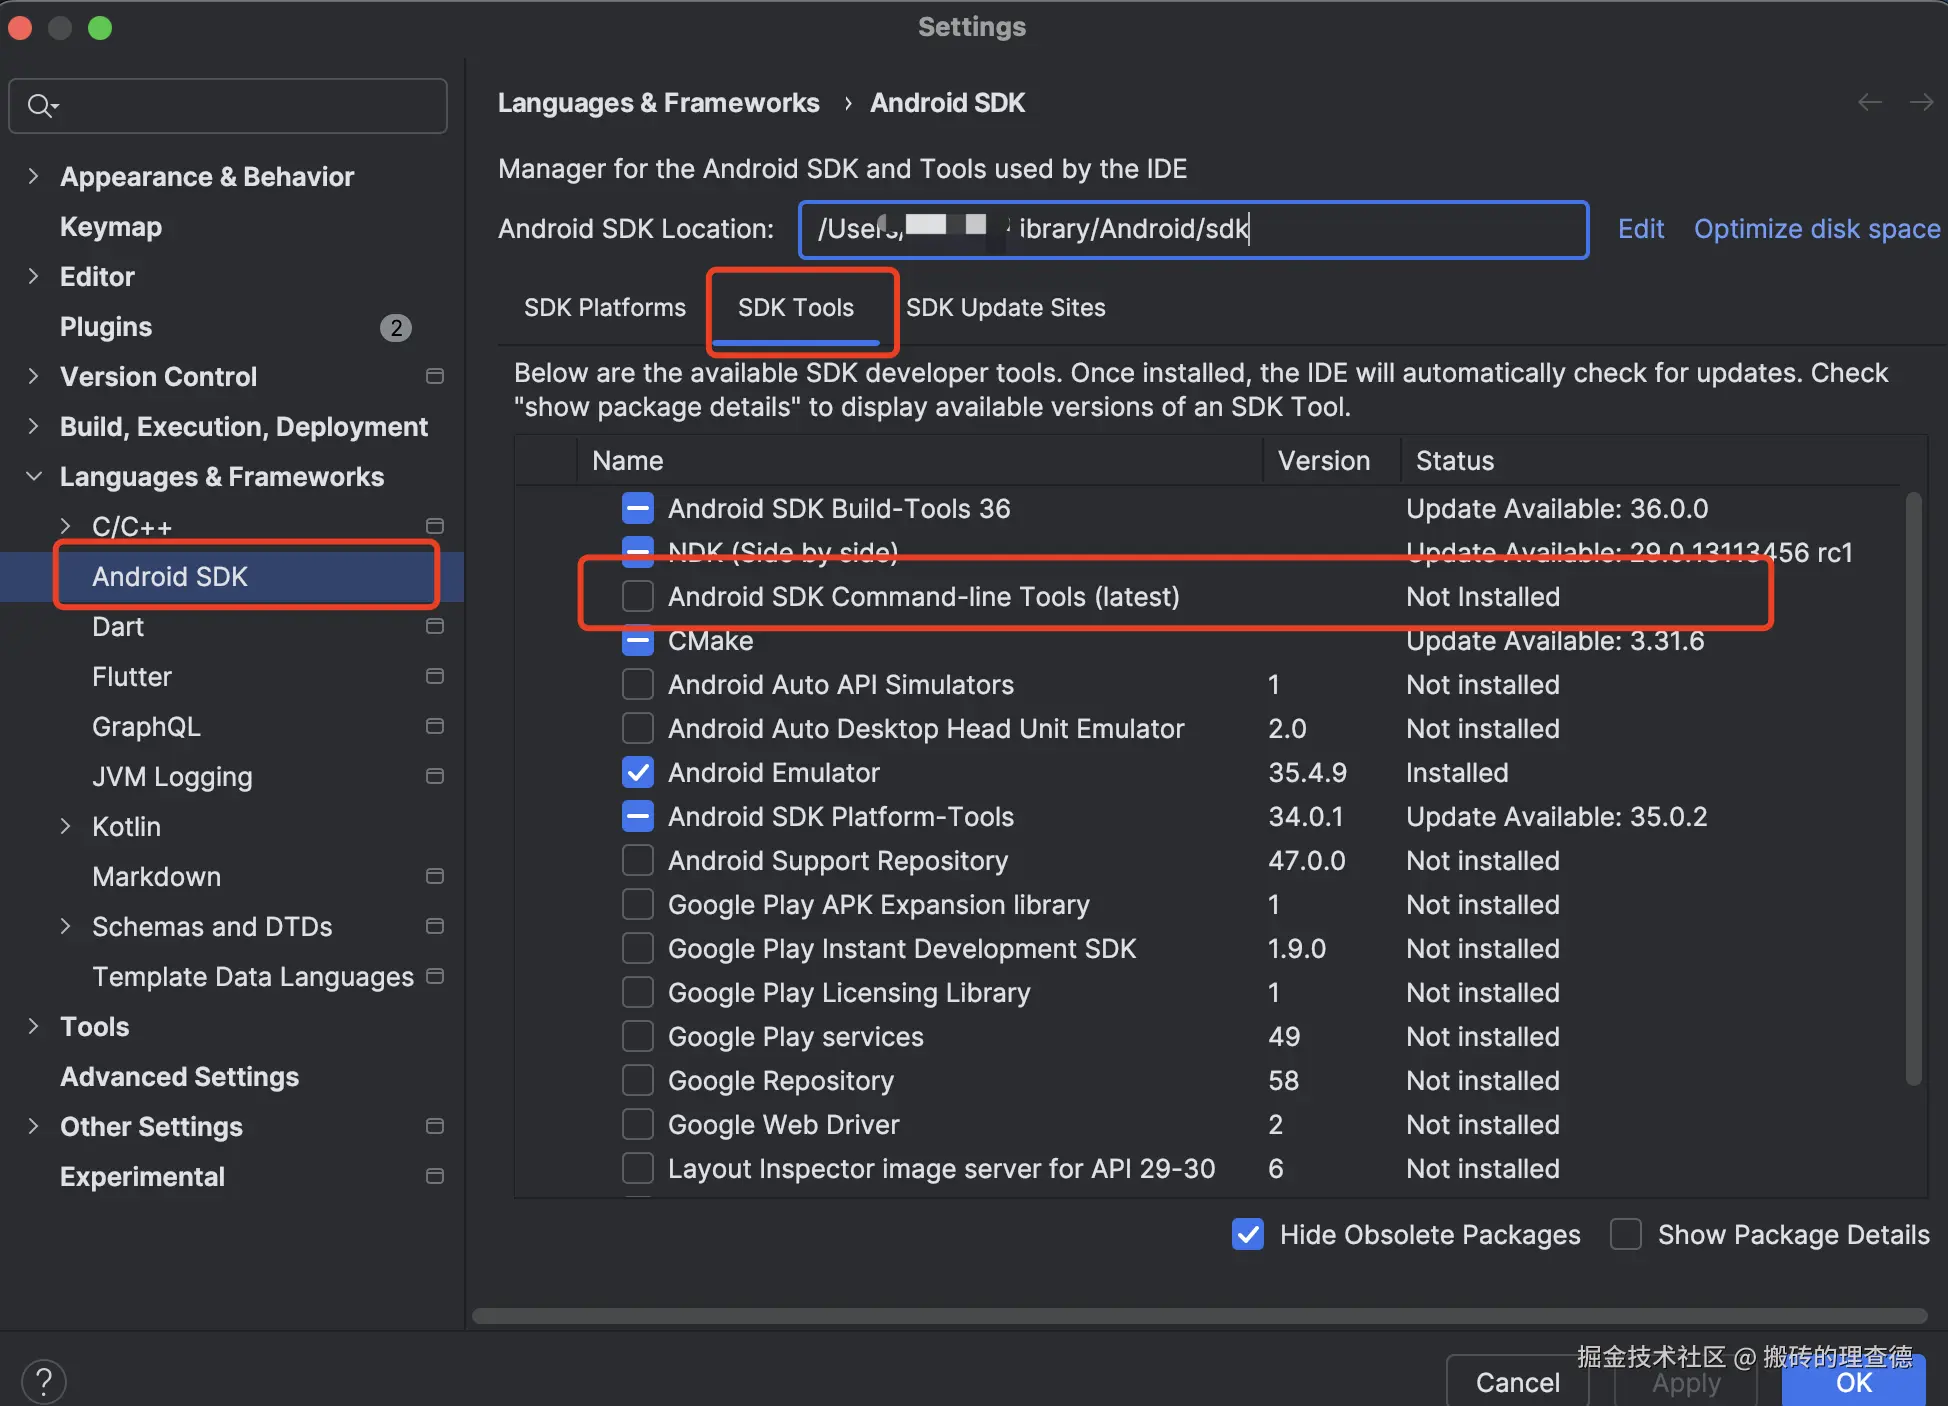
Task: Check Google Play services checkbox
Action: 638,1036
